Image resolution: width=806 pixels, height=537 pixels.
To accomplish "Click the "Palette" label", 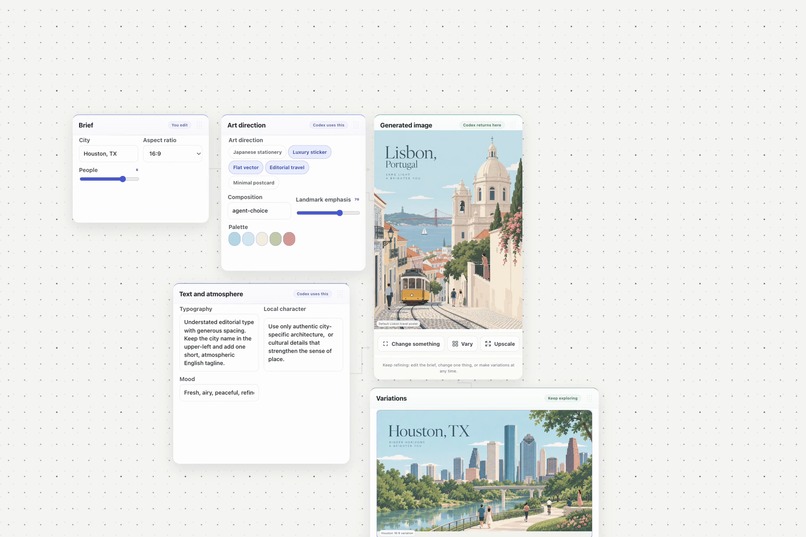I will (238, 227).
